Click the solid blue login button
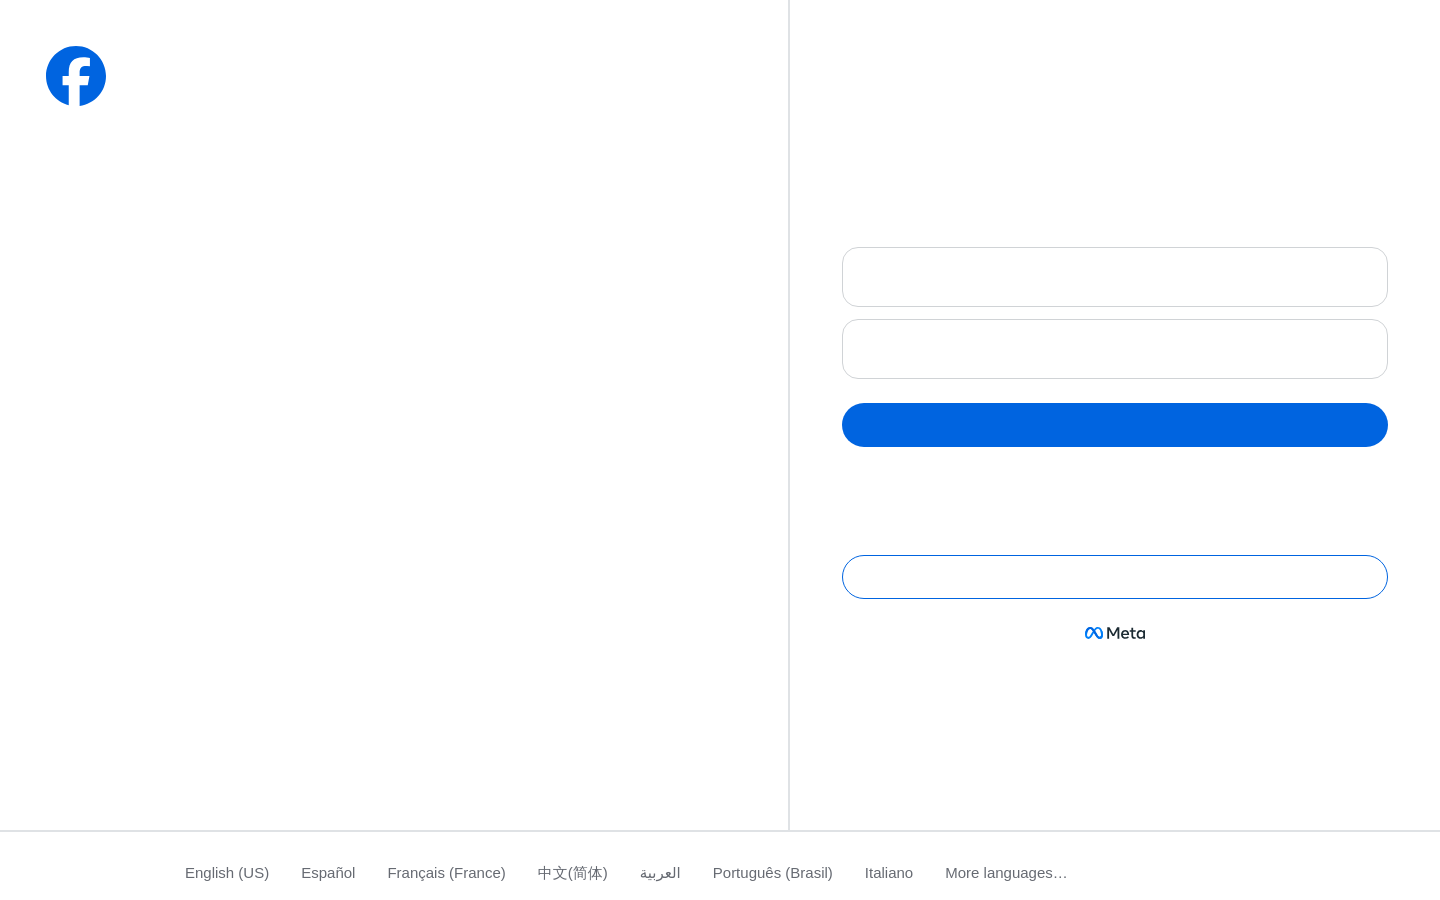The width and height of the screenshot is (1440, 900). pos(1115,425)
